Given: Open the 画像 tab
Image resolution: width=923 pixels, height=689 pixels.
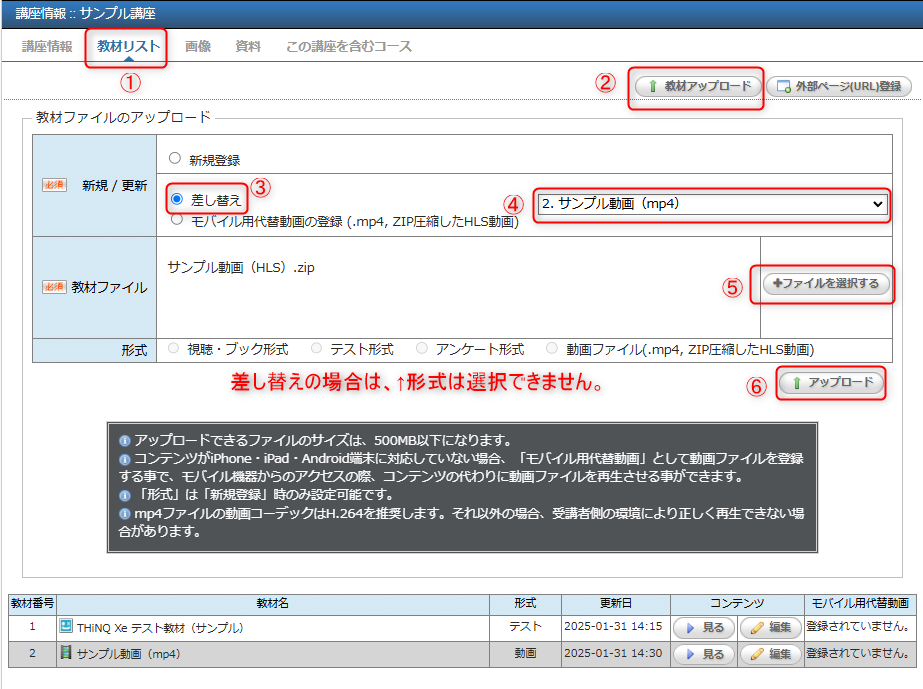Looking at the screenshot, I should pos(198,47).
